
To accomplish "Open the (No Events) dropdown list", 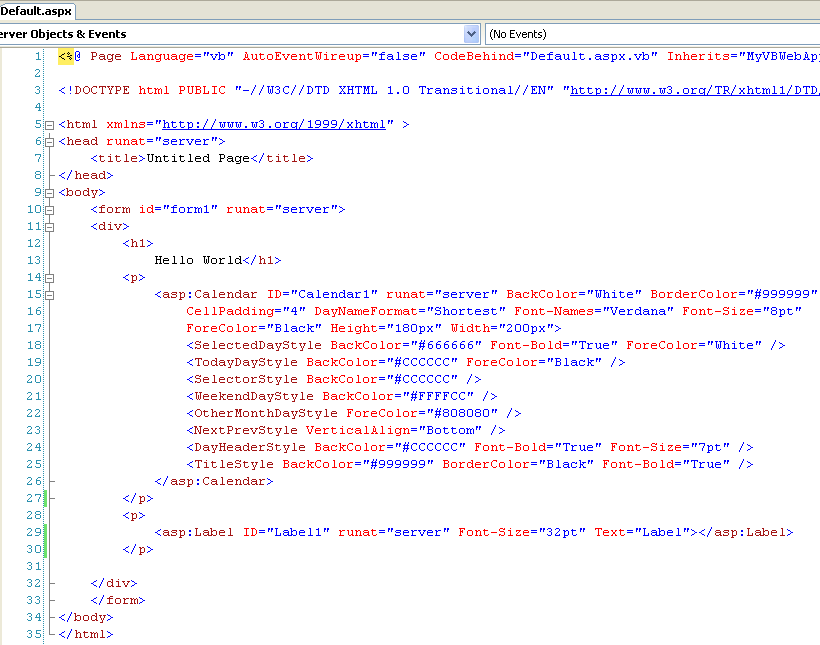I will [x=650, y=34].
